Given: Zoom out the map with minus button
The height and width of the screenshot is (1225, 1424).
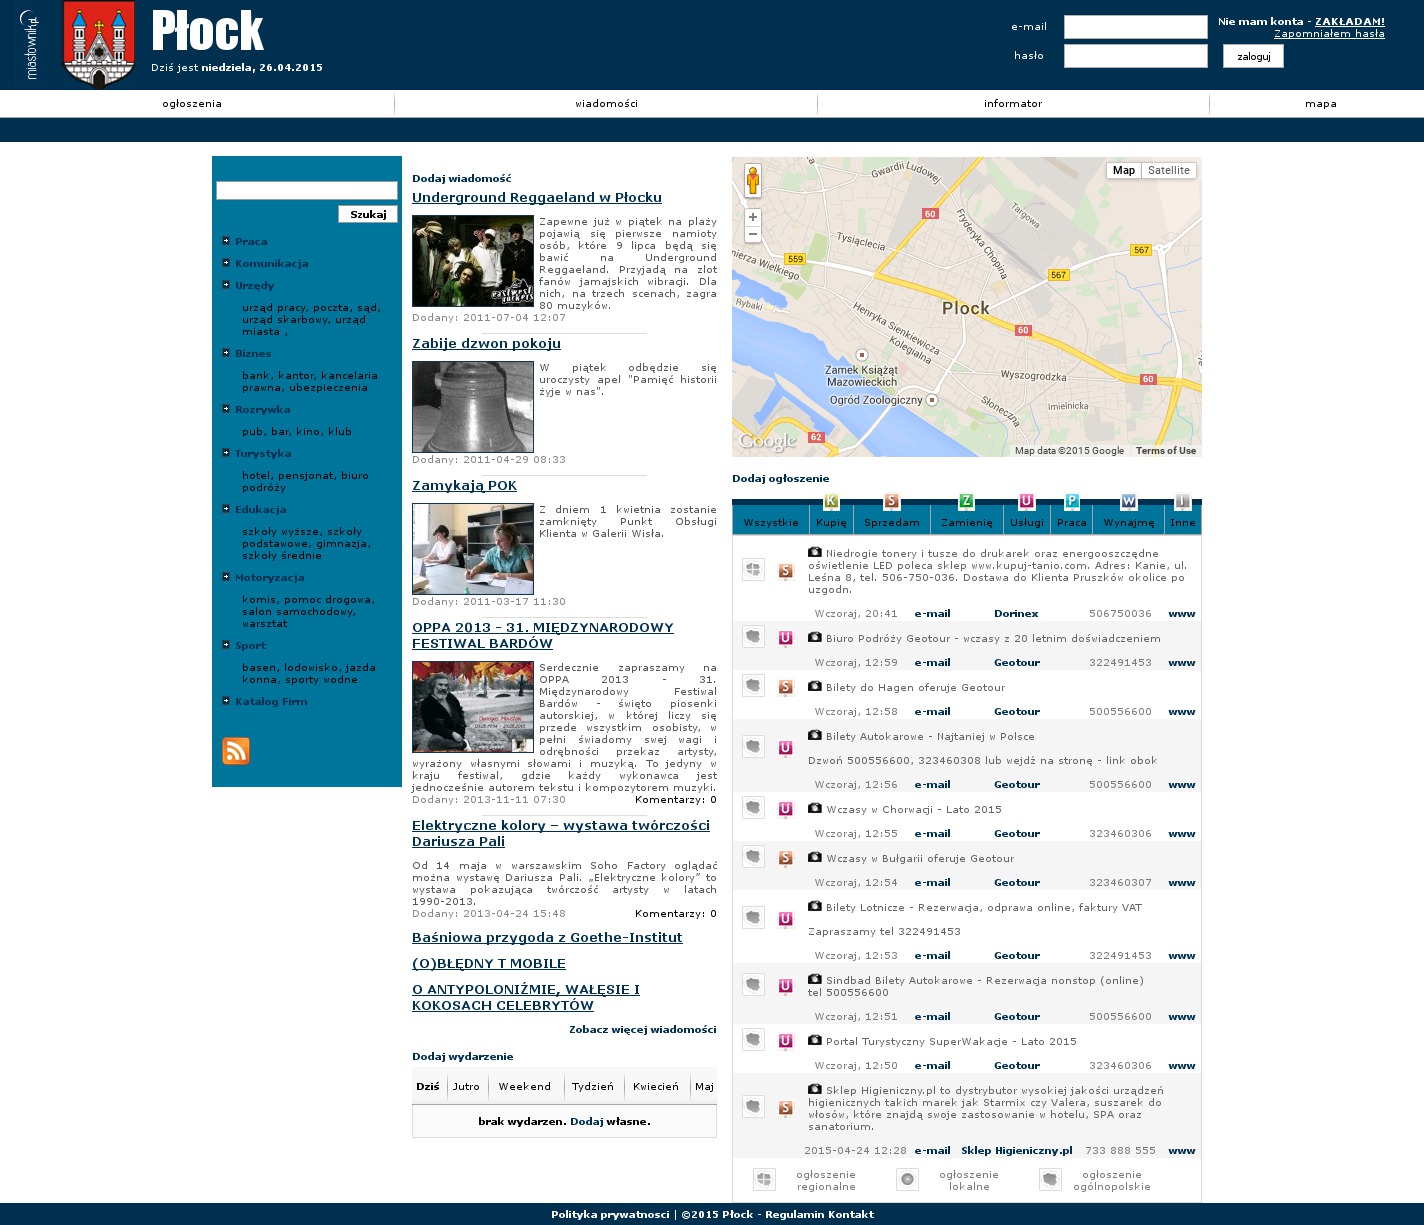Looking at the screenshot, I should pyautogui.click(x=753, y=234).
